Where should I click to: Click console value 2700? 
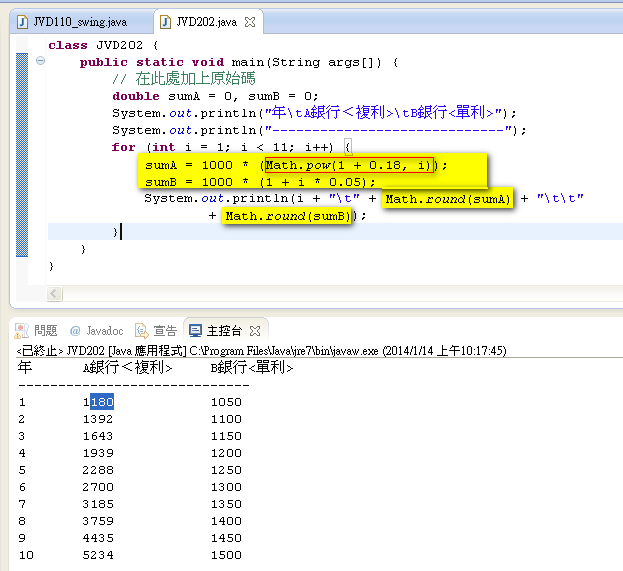[x=98, y=487]
